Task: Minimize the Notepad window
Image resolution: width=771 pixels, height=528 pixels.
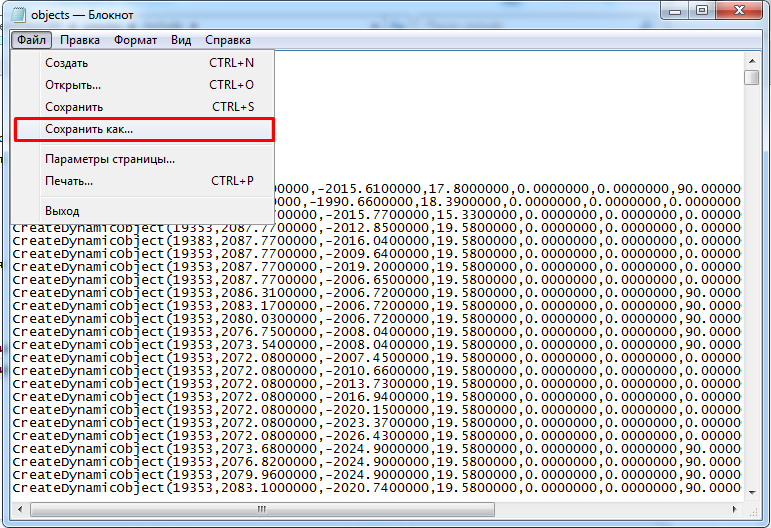Action: [675, 10]
